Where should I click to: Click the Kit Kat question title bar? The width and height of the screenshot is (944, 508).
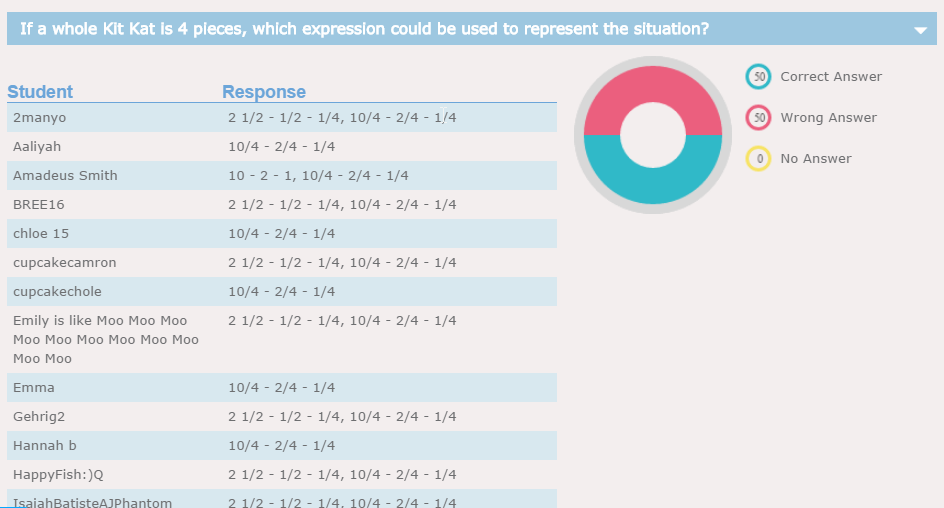[x=365, y=29]
